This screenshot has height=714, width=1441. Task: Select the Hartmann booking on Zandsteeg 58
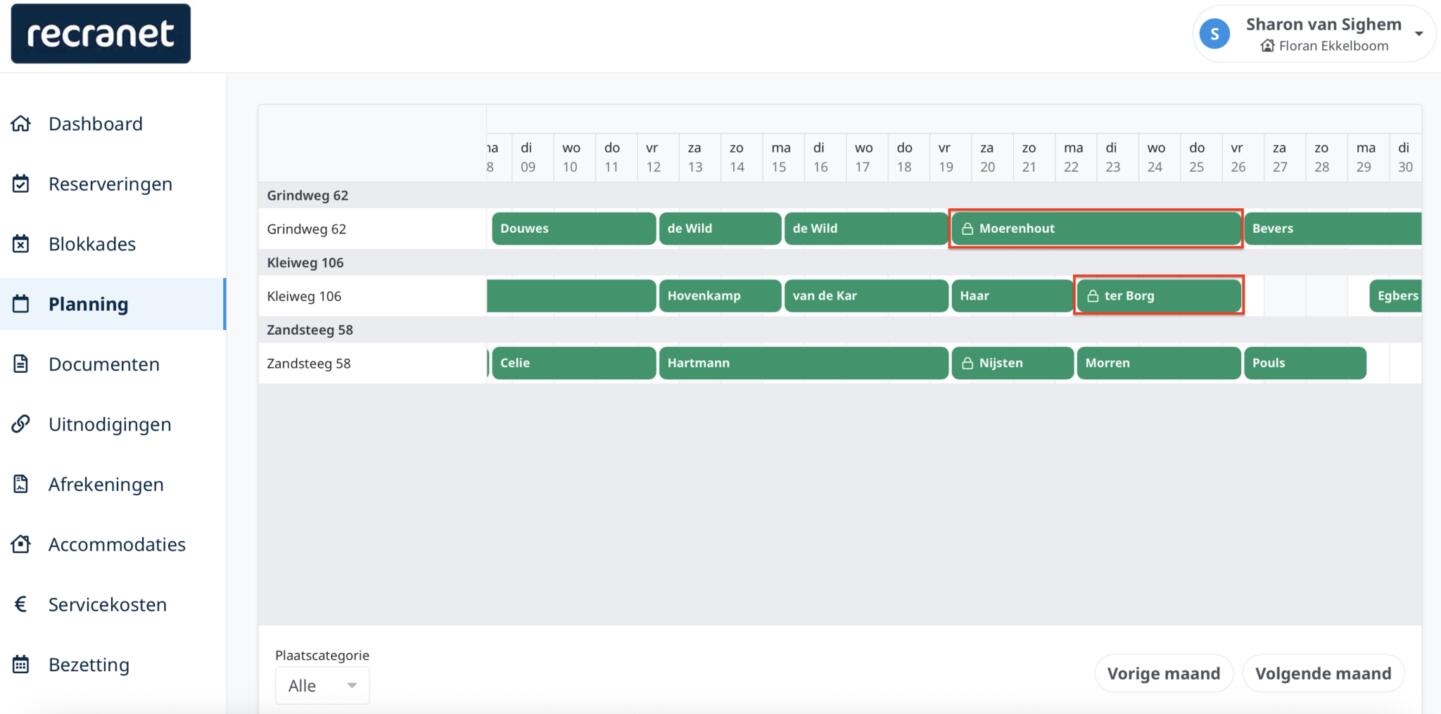pyautogui.click(x=803, y=363)
